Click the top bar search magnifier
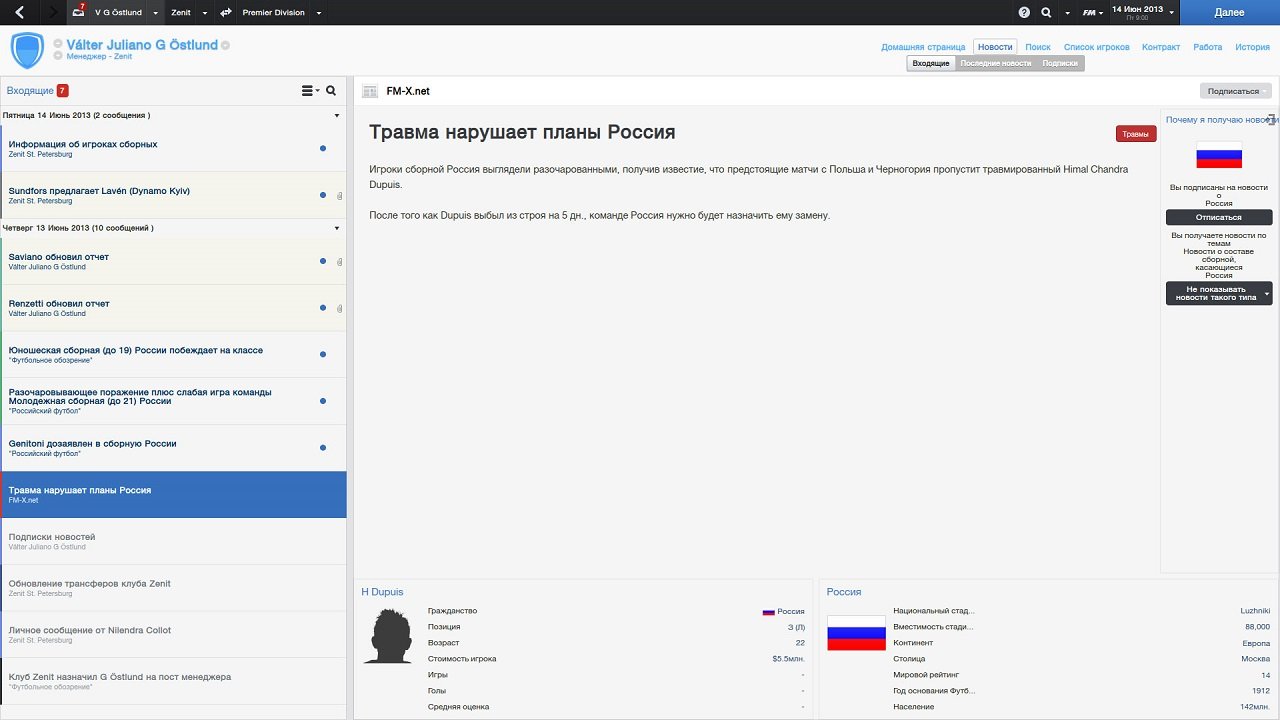Image resolution: width=1280 pixels, height=720 pixels. pyautogui.click(x=1046, y=13)
